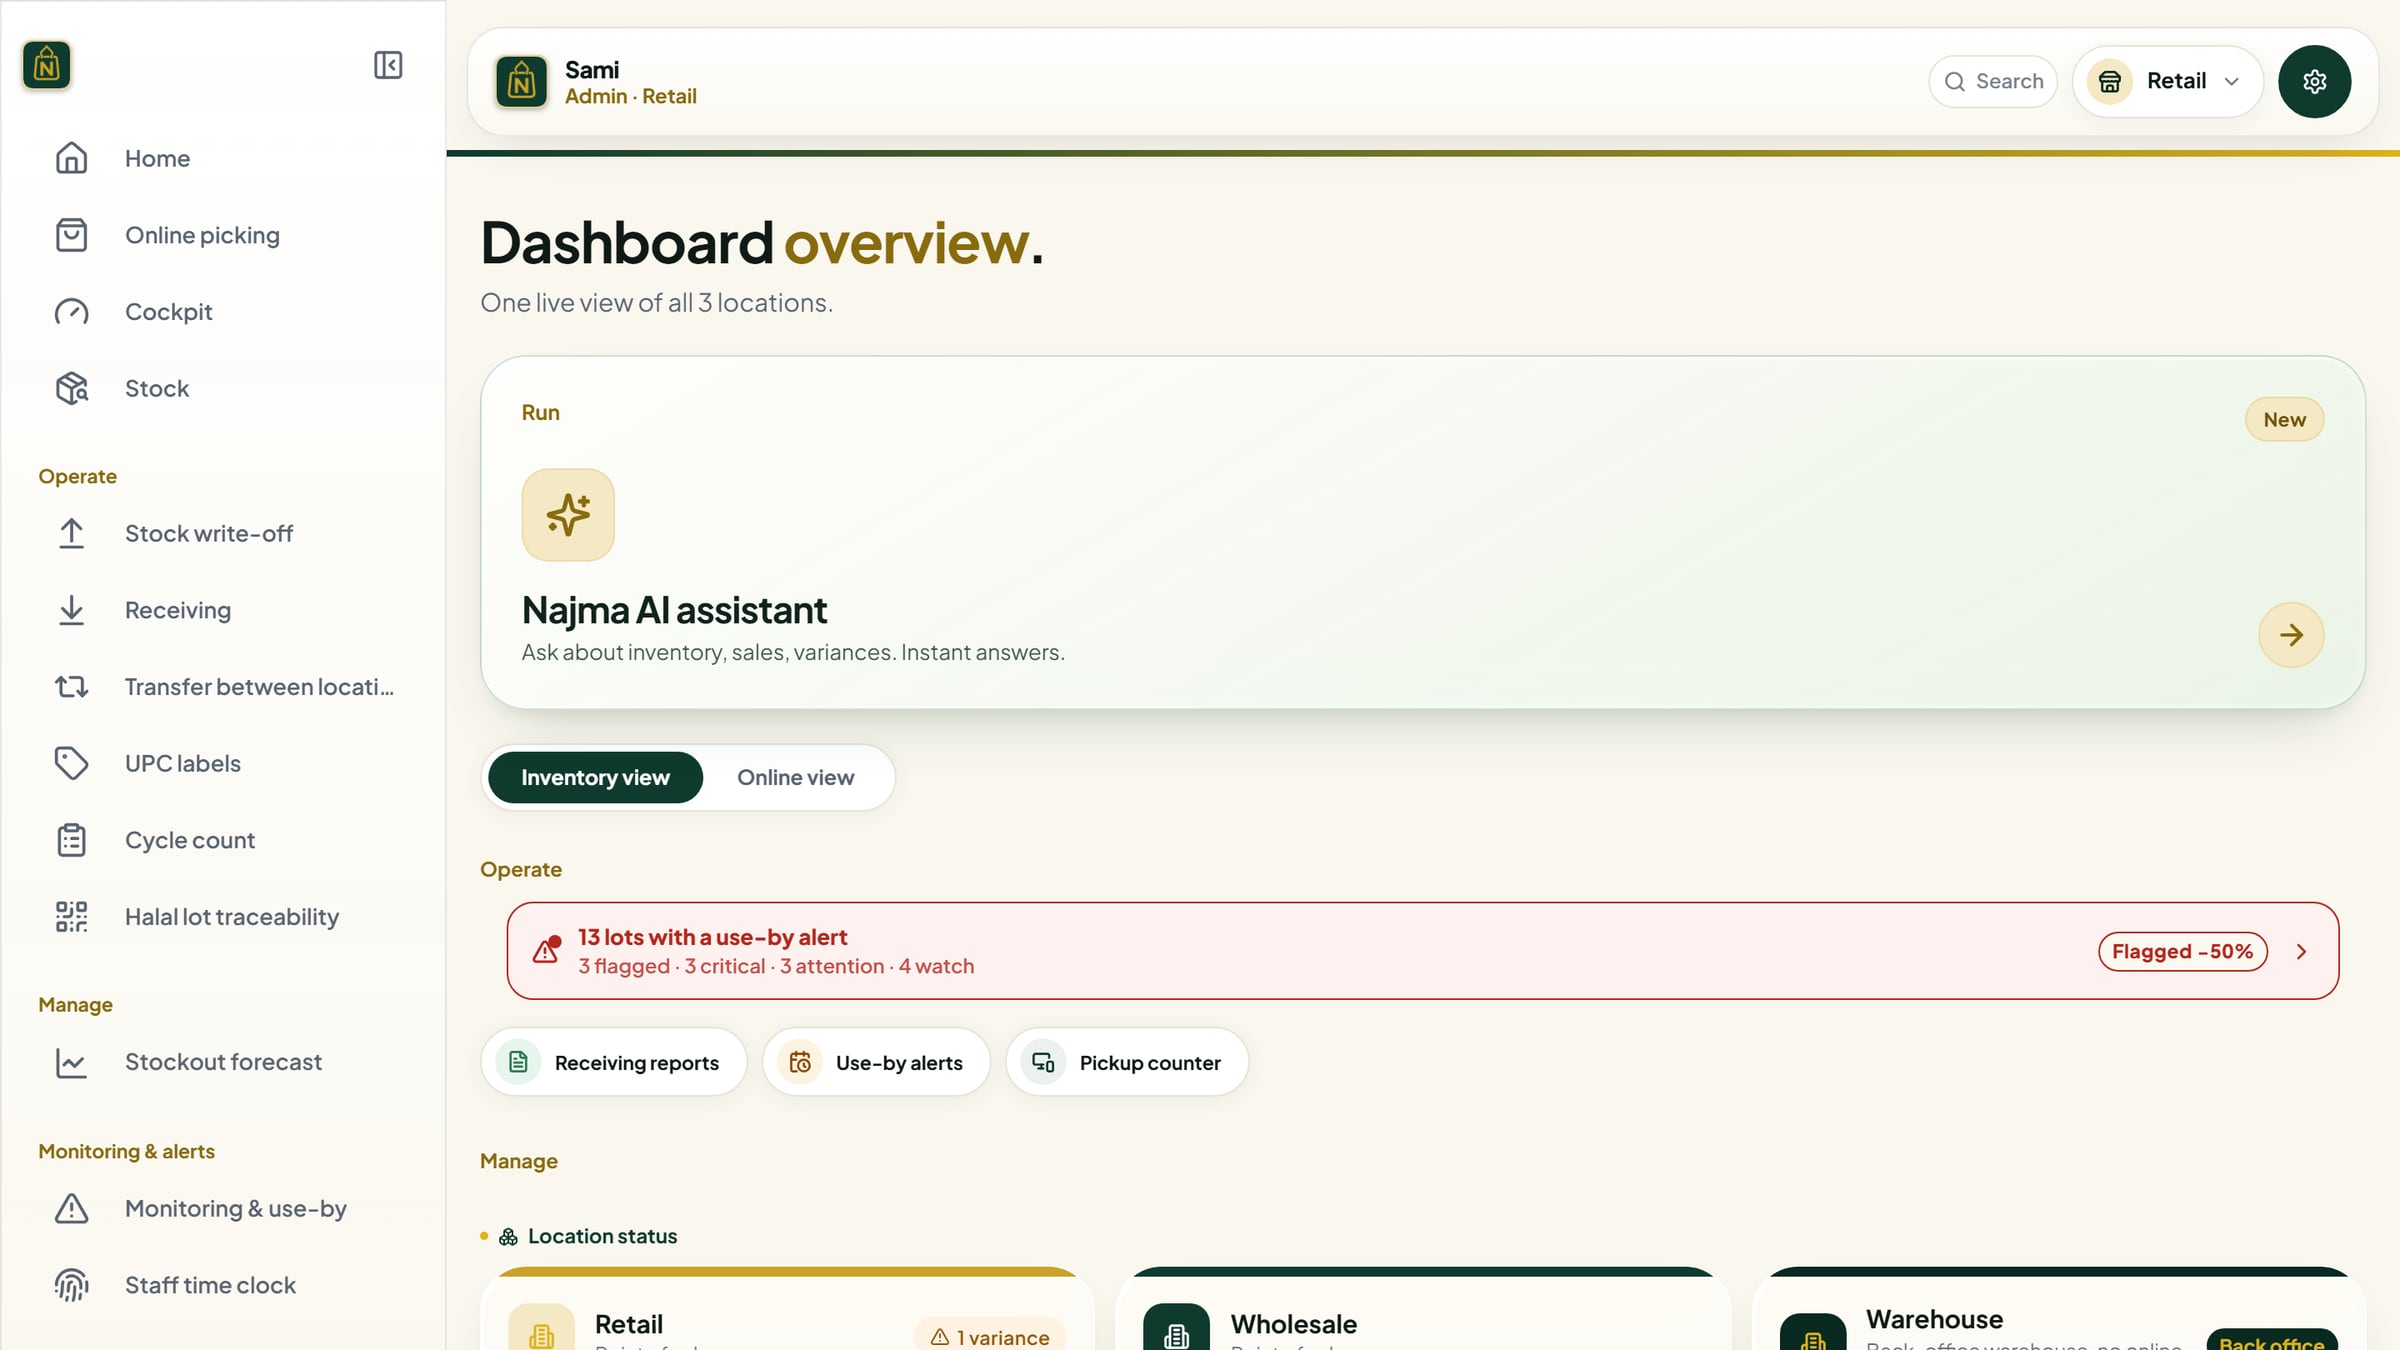Click the New badge on AI card
The width and height of the screenshot is (2400, 1350).
(x=2284, y=420)
